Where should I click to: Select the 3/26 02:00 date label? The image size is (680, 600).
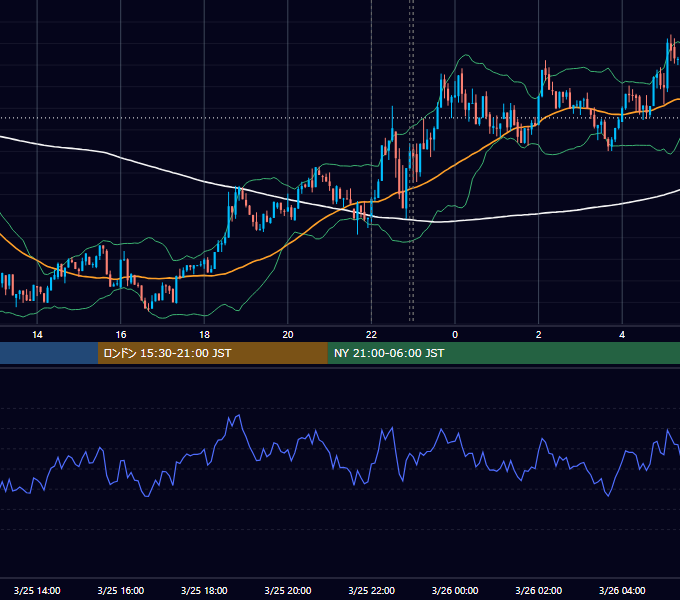tap(539, 590)
